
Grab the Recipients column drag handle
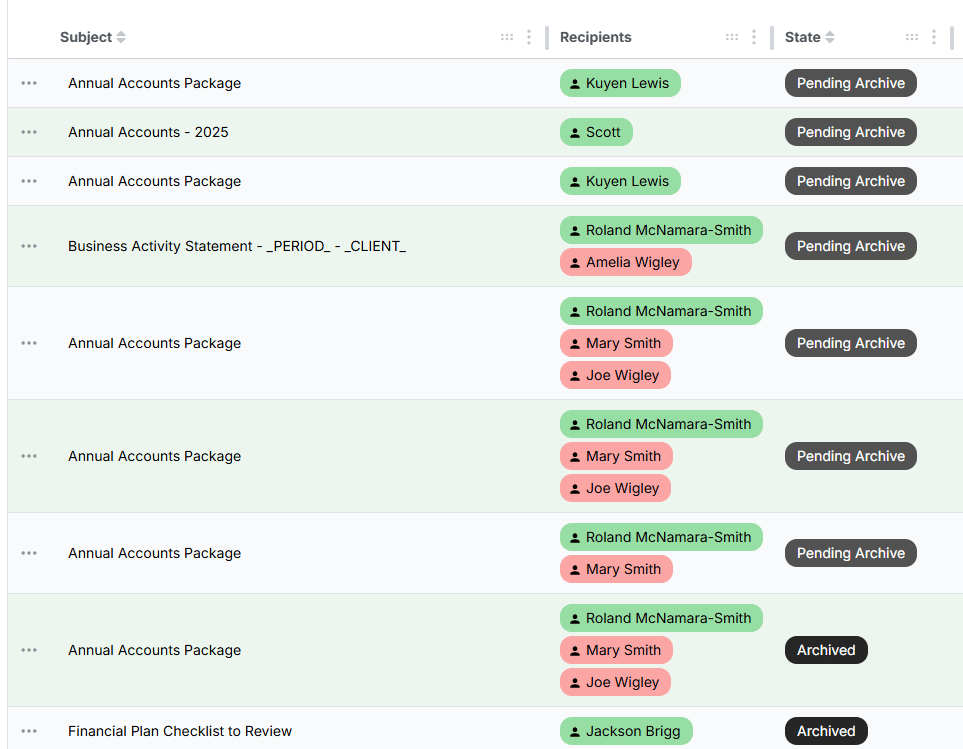(732, 37)
